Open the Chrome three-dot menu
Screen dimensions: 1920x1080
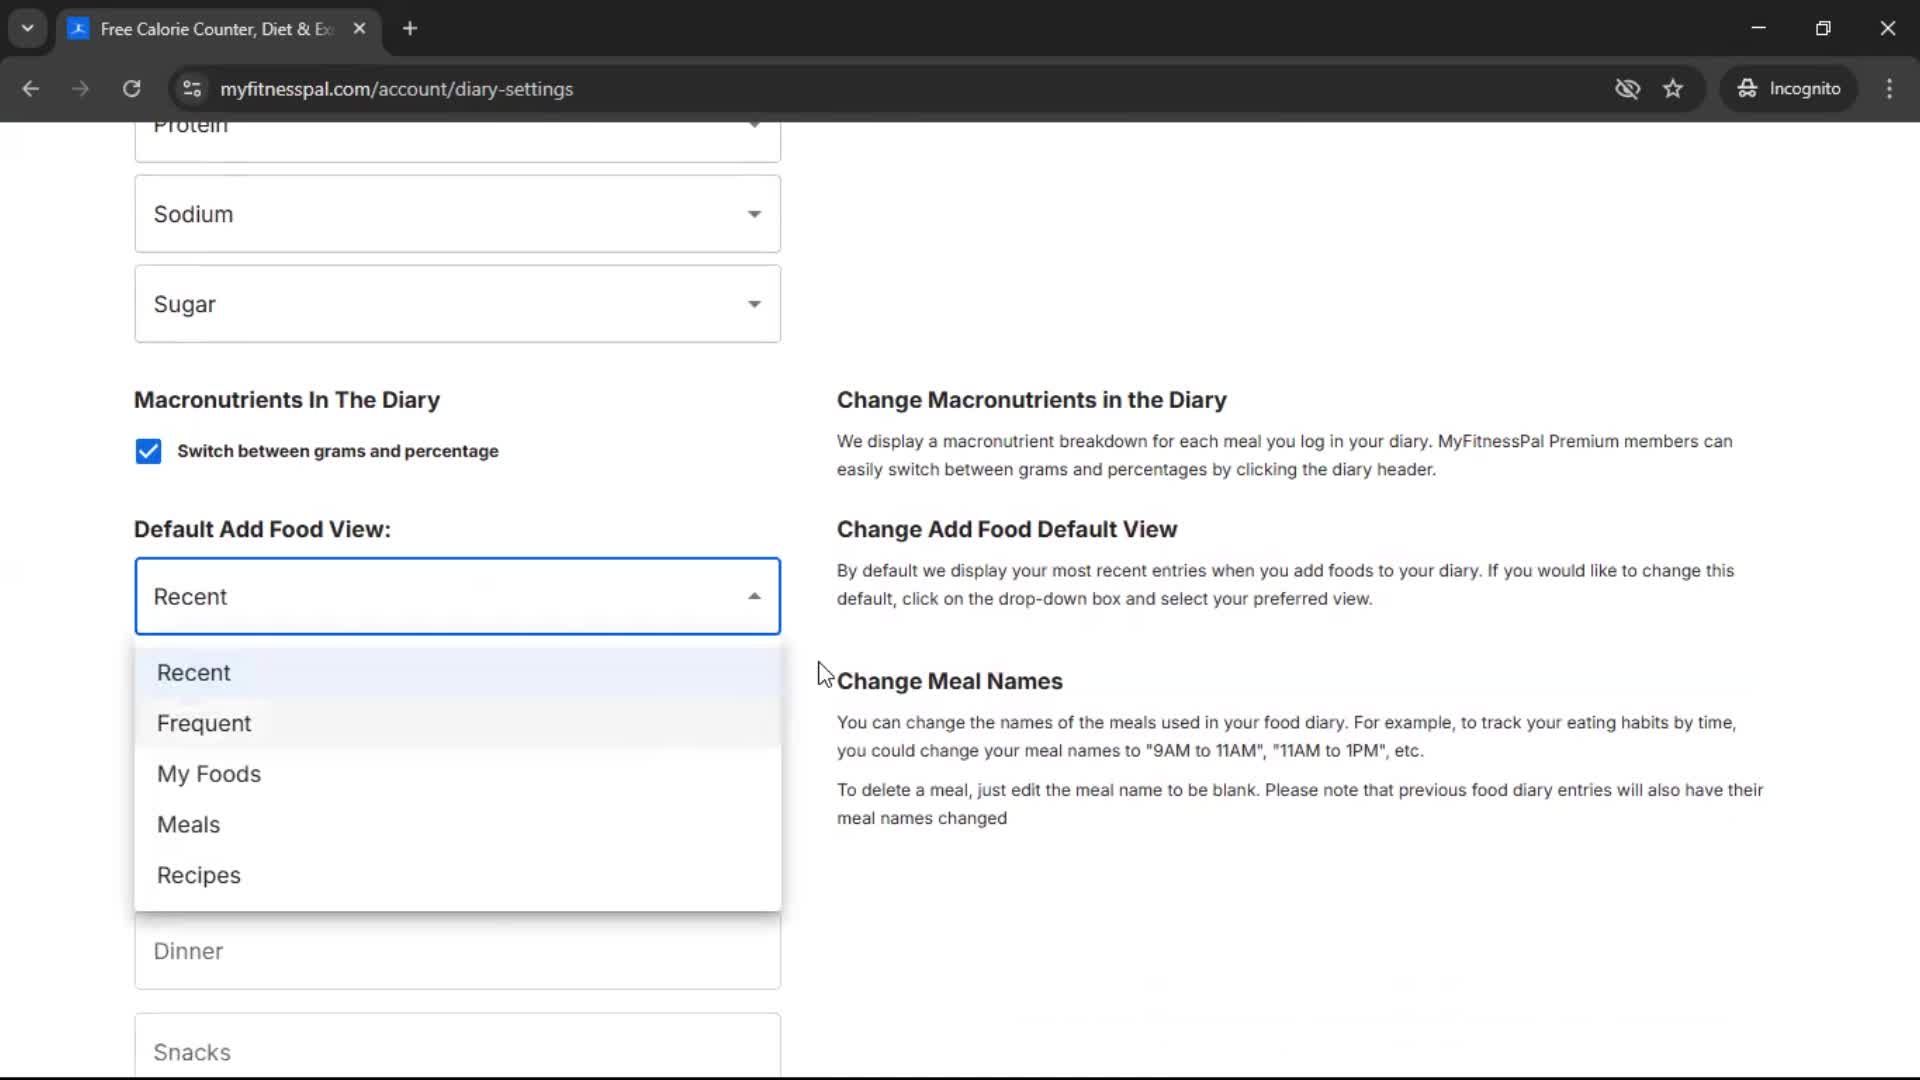click(1889, 89)
